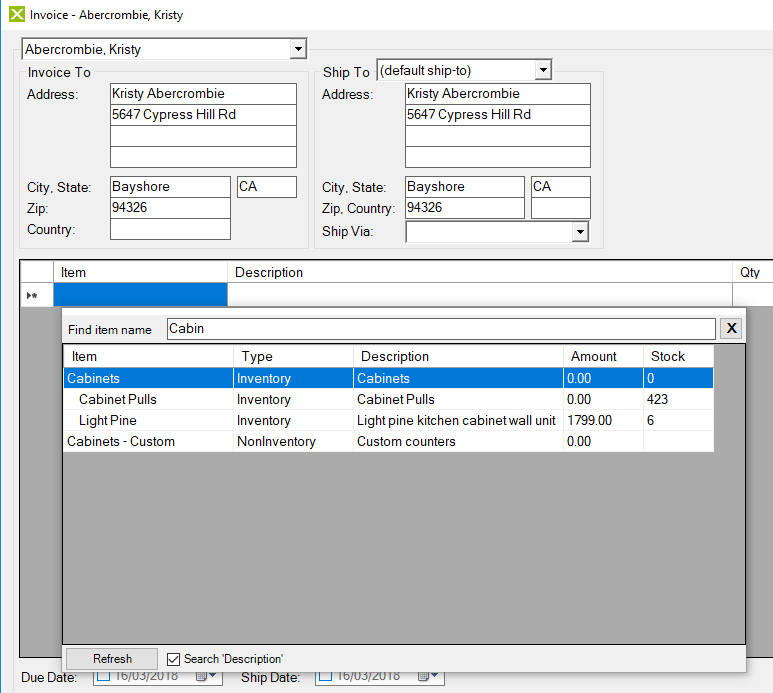The width and height of the screenshot is (773, 693).
Task: Open the Due Date calendar dropdown
Action: (x=207, y=676)
